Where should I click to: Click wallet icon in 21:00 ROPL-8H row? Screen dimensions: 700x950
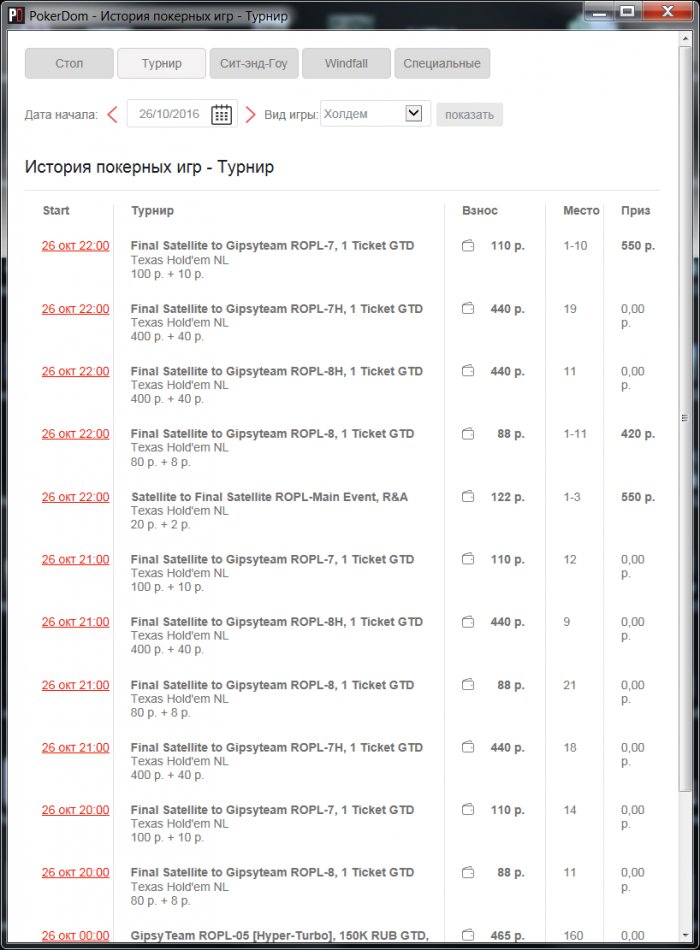coord(468,622)
